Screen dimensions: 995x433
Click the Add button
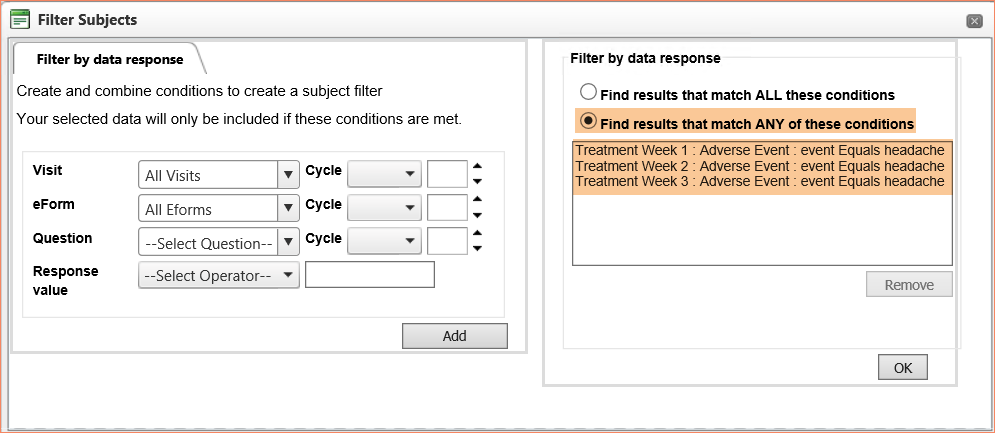[x=454, y=336]
